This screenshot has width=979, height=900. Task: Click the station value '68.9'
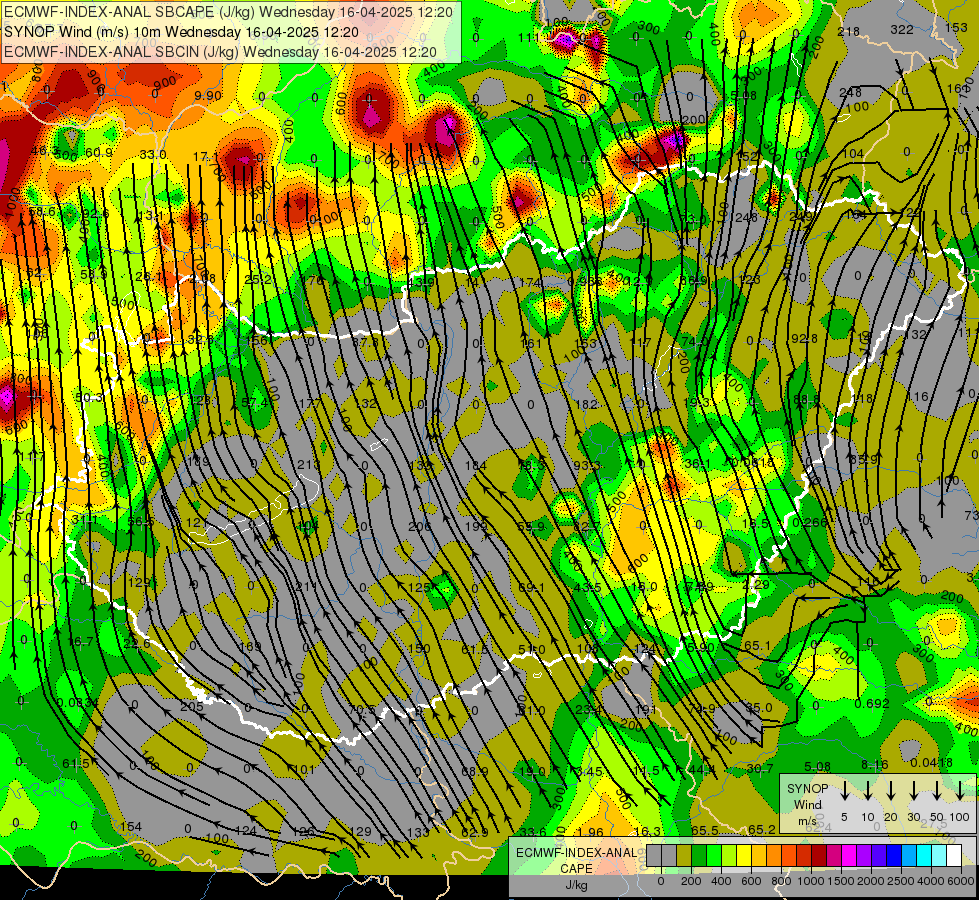[475, 771]
